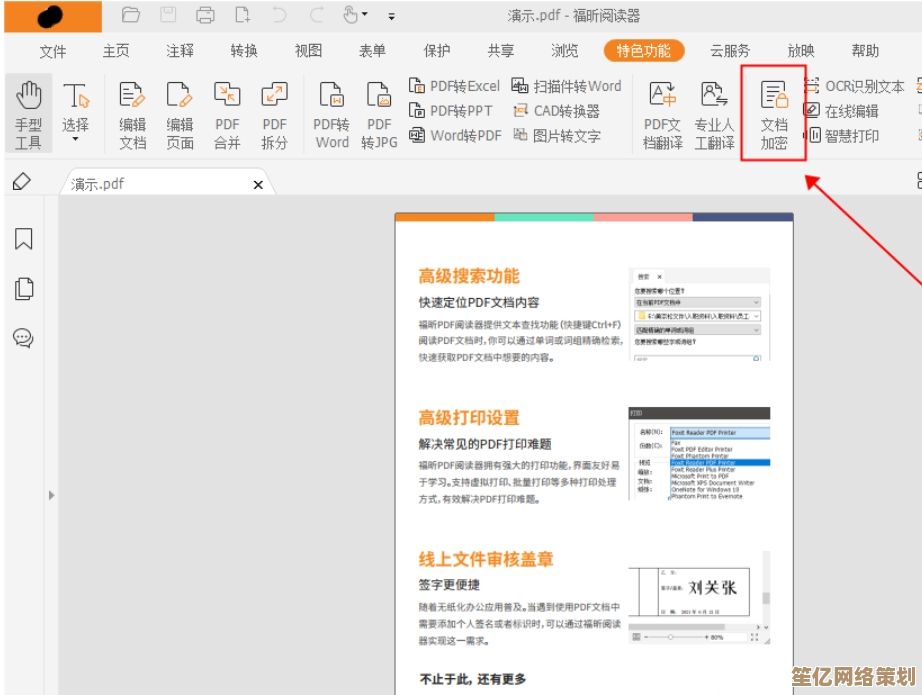Click the 高级搜索功能 heading in document
This screenshot has height=695, width=922.
tap(469, 276)
